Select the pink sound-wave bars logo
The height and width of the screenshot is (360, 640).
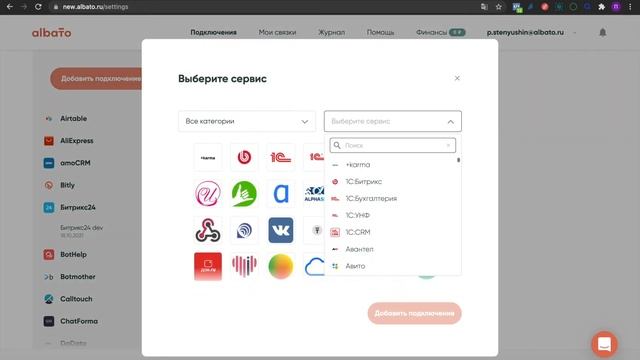pos(244,266)
